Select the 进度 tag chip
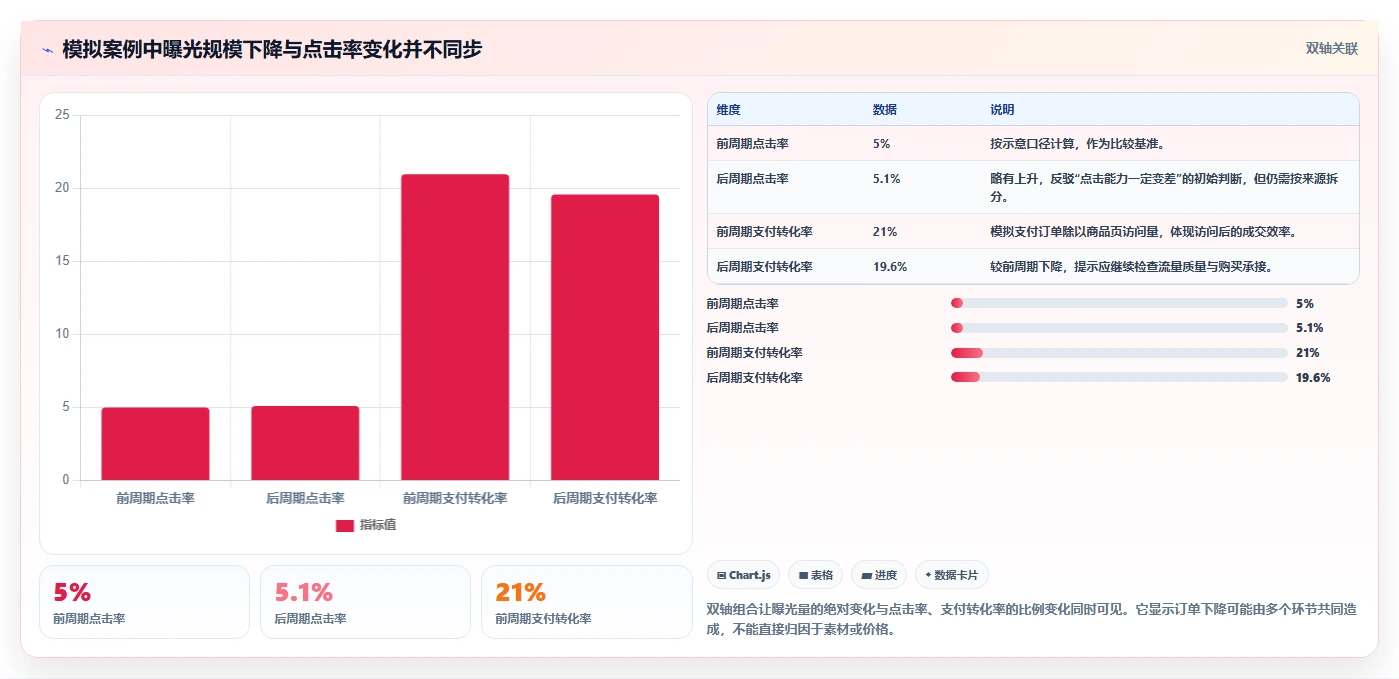The image size is (1399, 679). coord(879,575)
